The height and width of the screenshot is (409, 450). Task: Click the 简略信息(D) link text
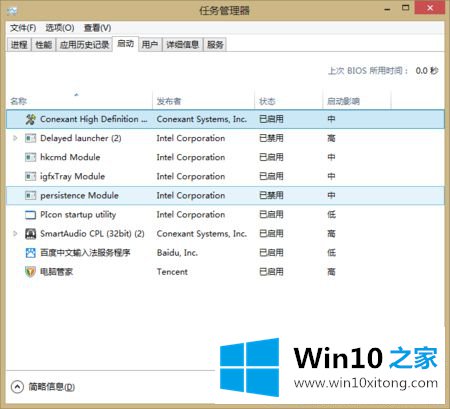coord(52,387)
